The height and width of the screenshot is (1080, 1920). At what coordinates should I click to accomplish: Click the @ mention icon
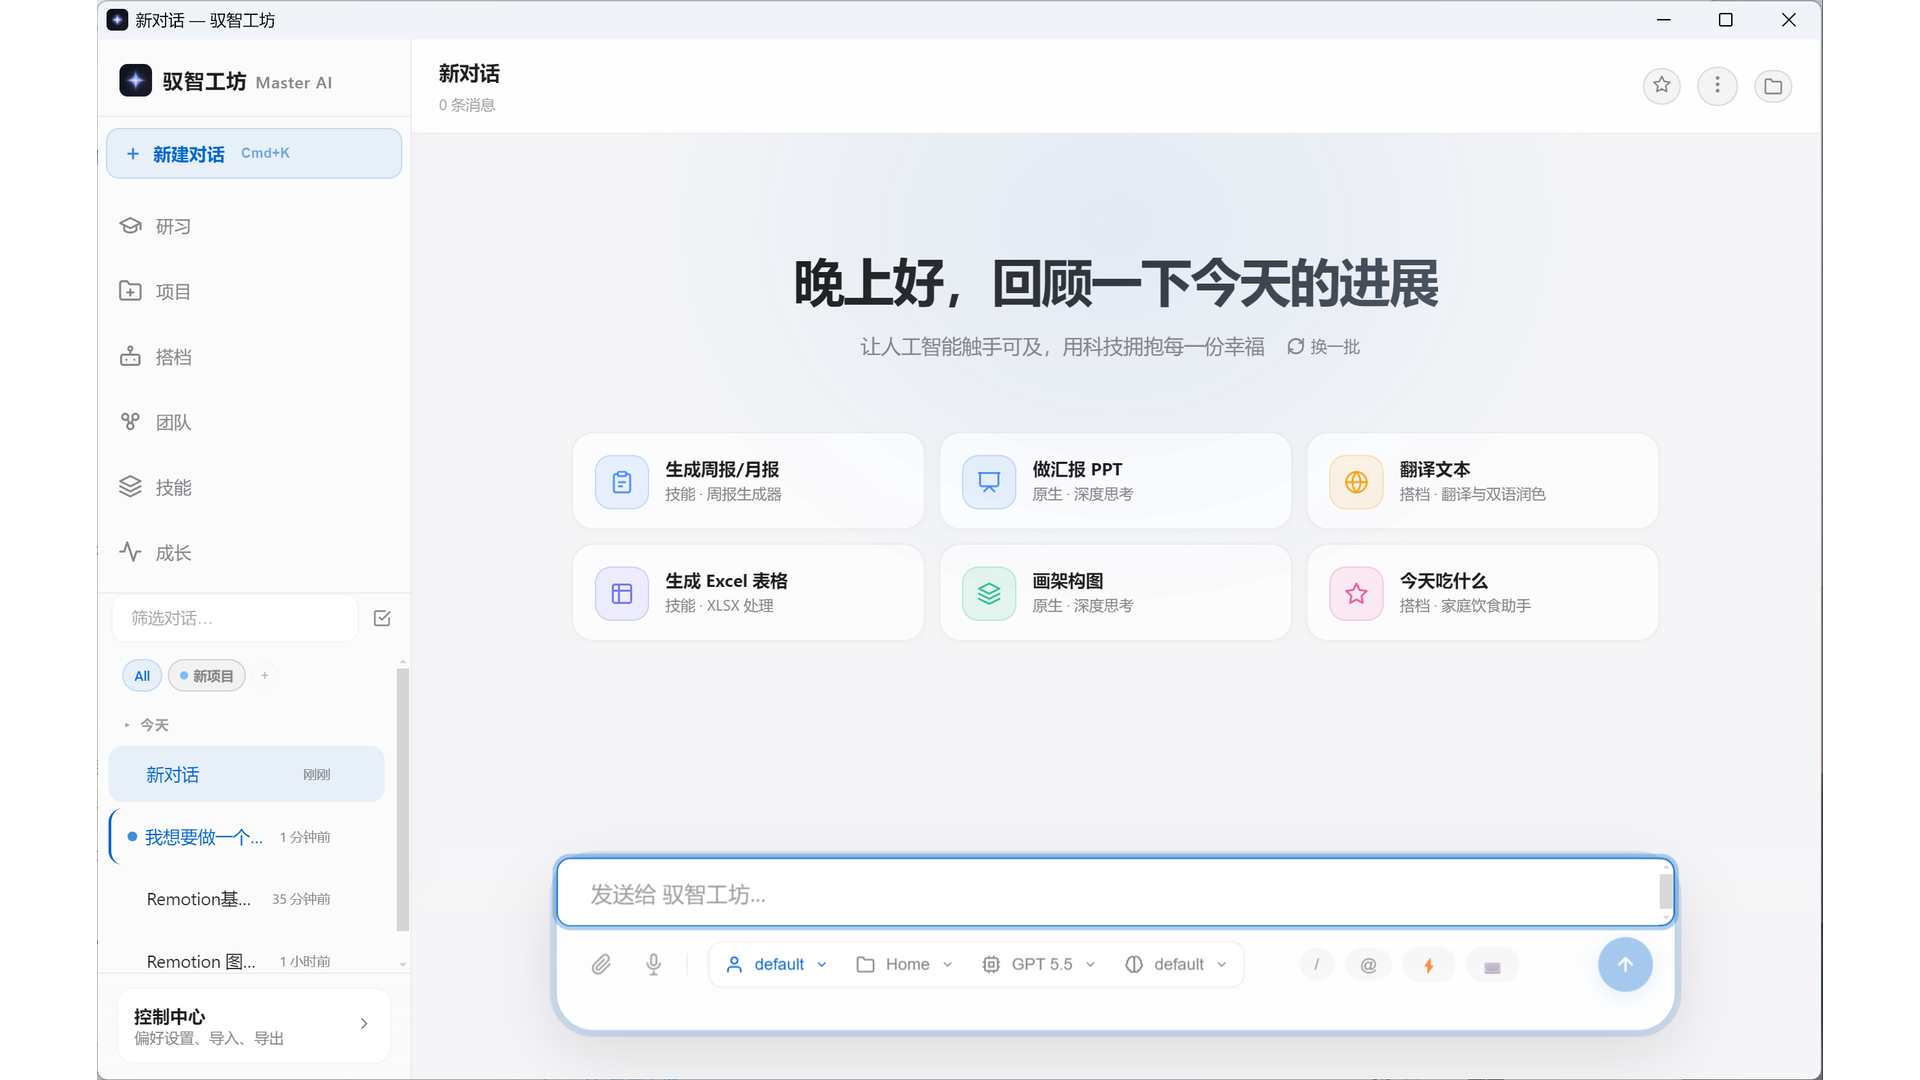1368,965
